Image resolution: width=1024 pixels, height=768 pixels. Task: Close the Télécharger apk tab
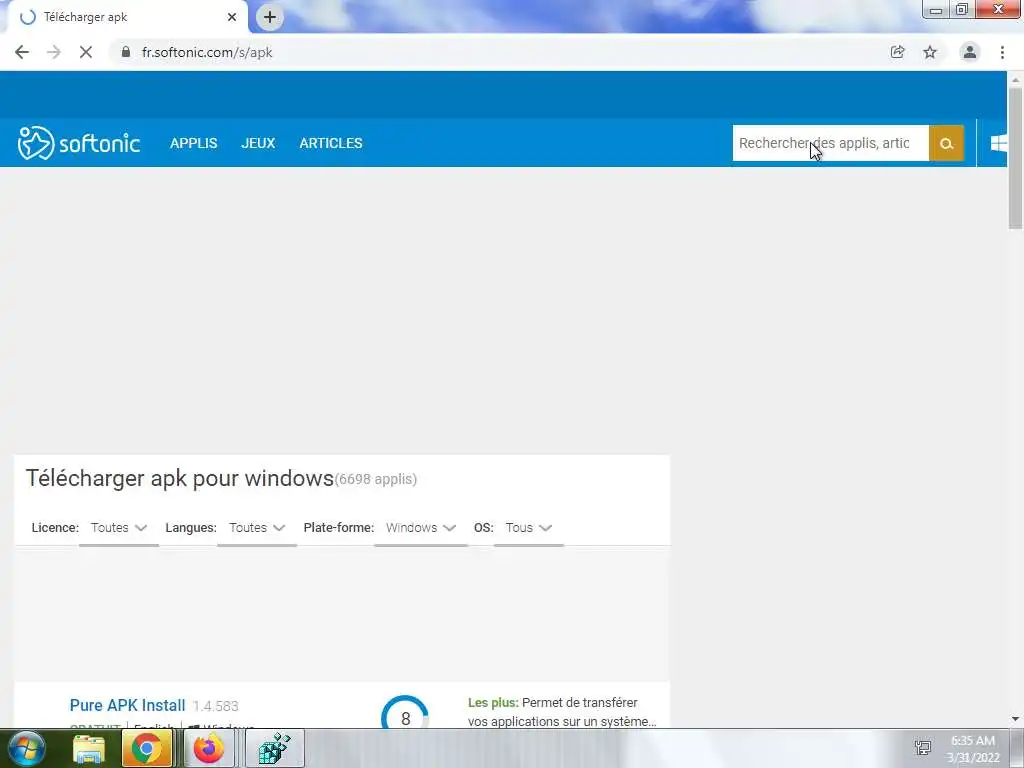click(x=232, y=18)
